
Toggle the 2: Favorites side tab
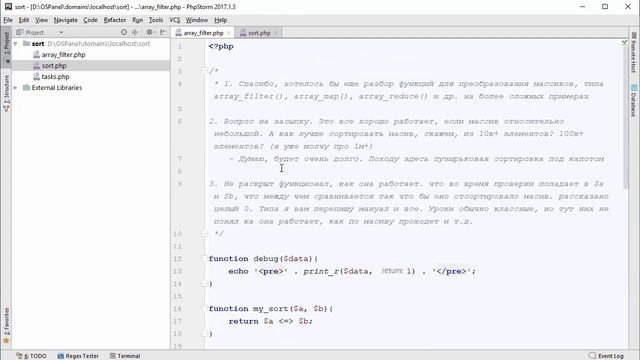6,325
